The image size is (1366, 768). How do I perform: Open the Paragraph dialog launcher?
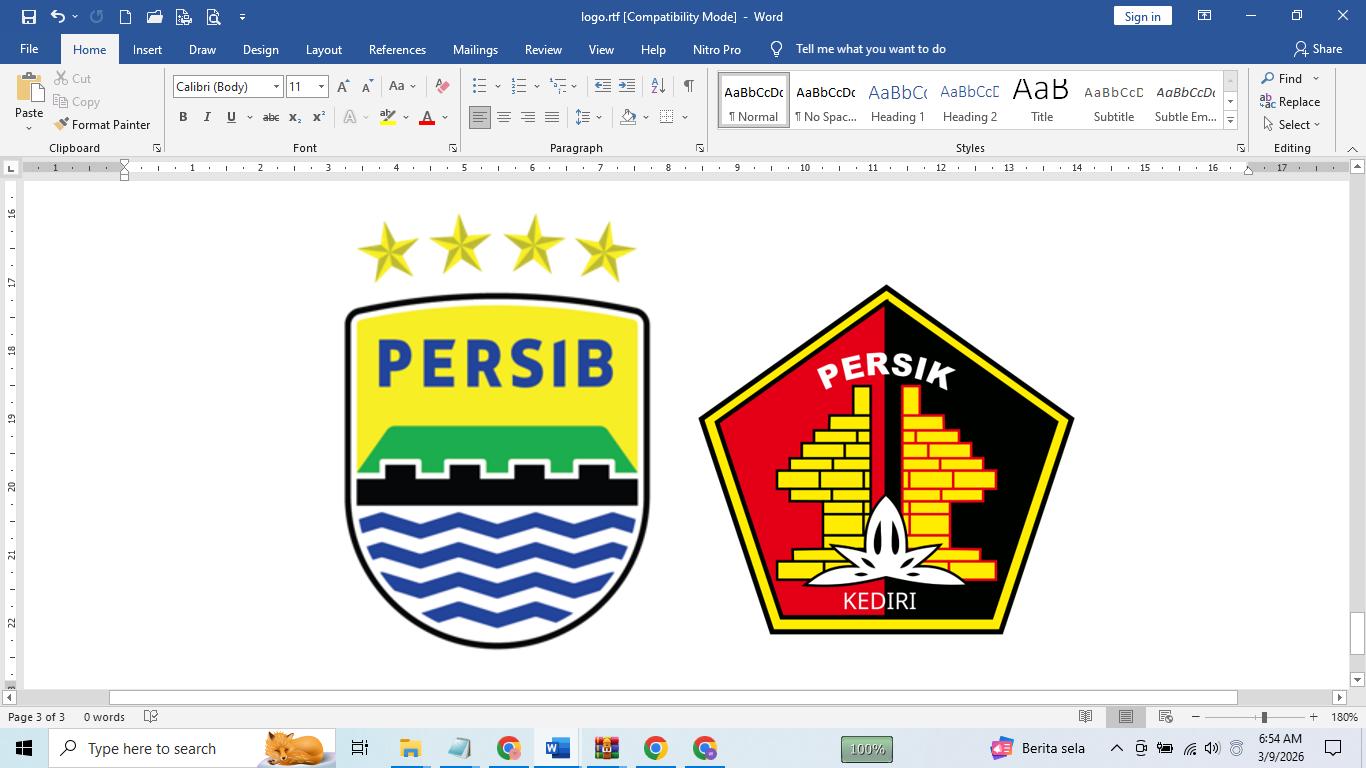700,148
